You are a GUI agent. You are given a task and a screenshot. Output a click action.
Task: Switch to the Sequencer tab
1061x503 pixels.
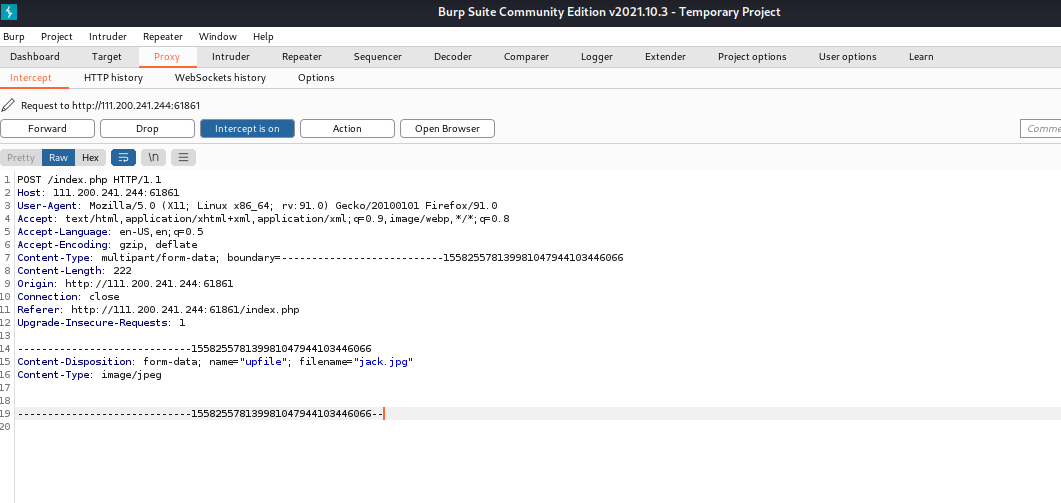coord(378,57)
